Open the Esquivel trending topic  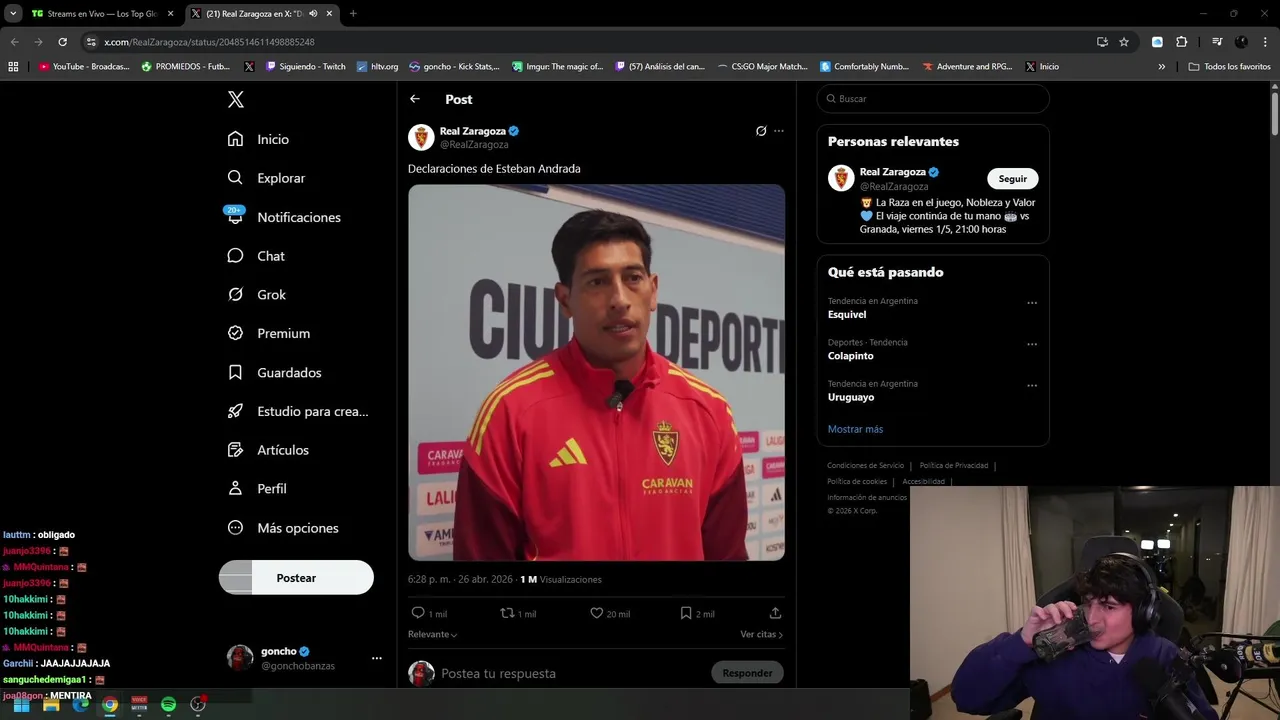coord(847,315)
